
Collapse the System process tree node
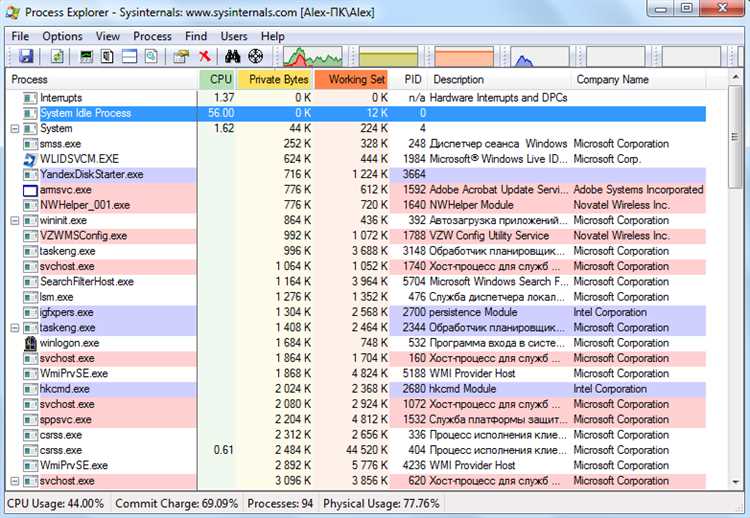click(15, 129)
